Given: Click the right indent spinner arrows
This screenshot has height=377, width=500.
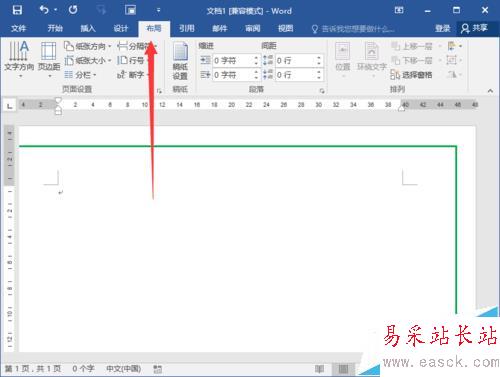Looking at the screenshot, I should [256, 75].
